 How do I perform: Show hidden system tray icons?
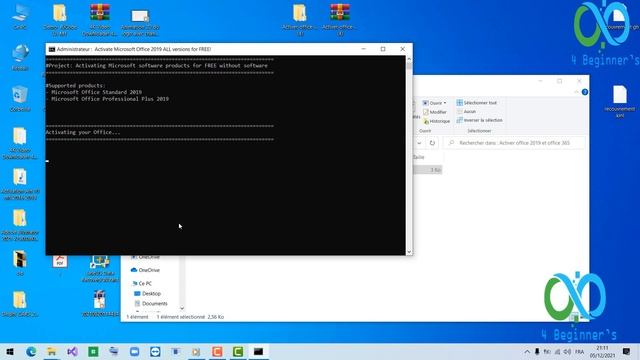pyautogui.click(x=527, y=351)
